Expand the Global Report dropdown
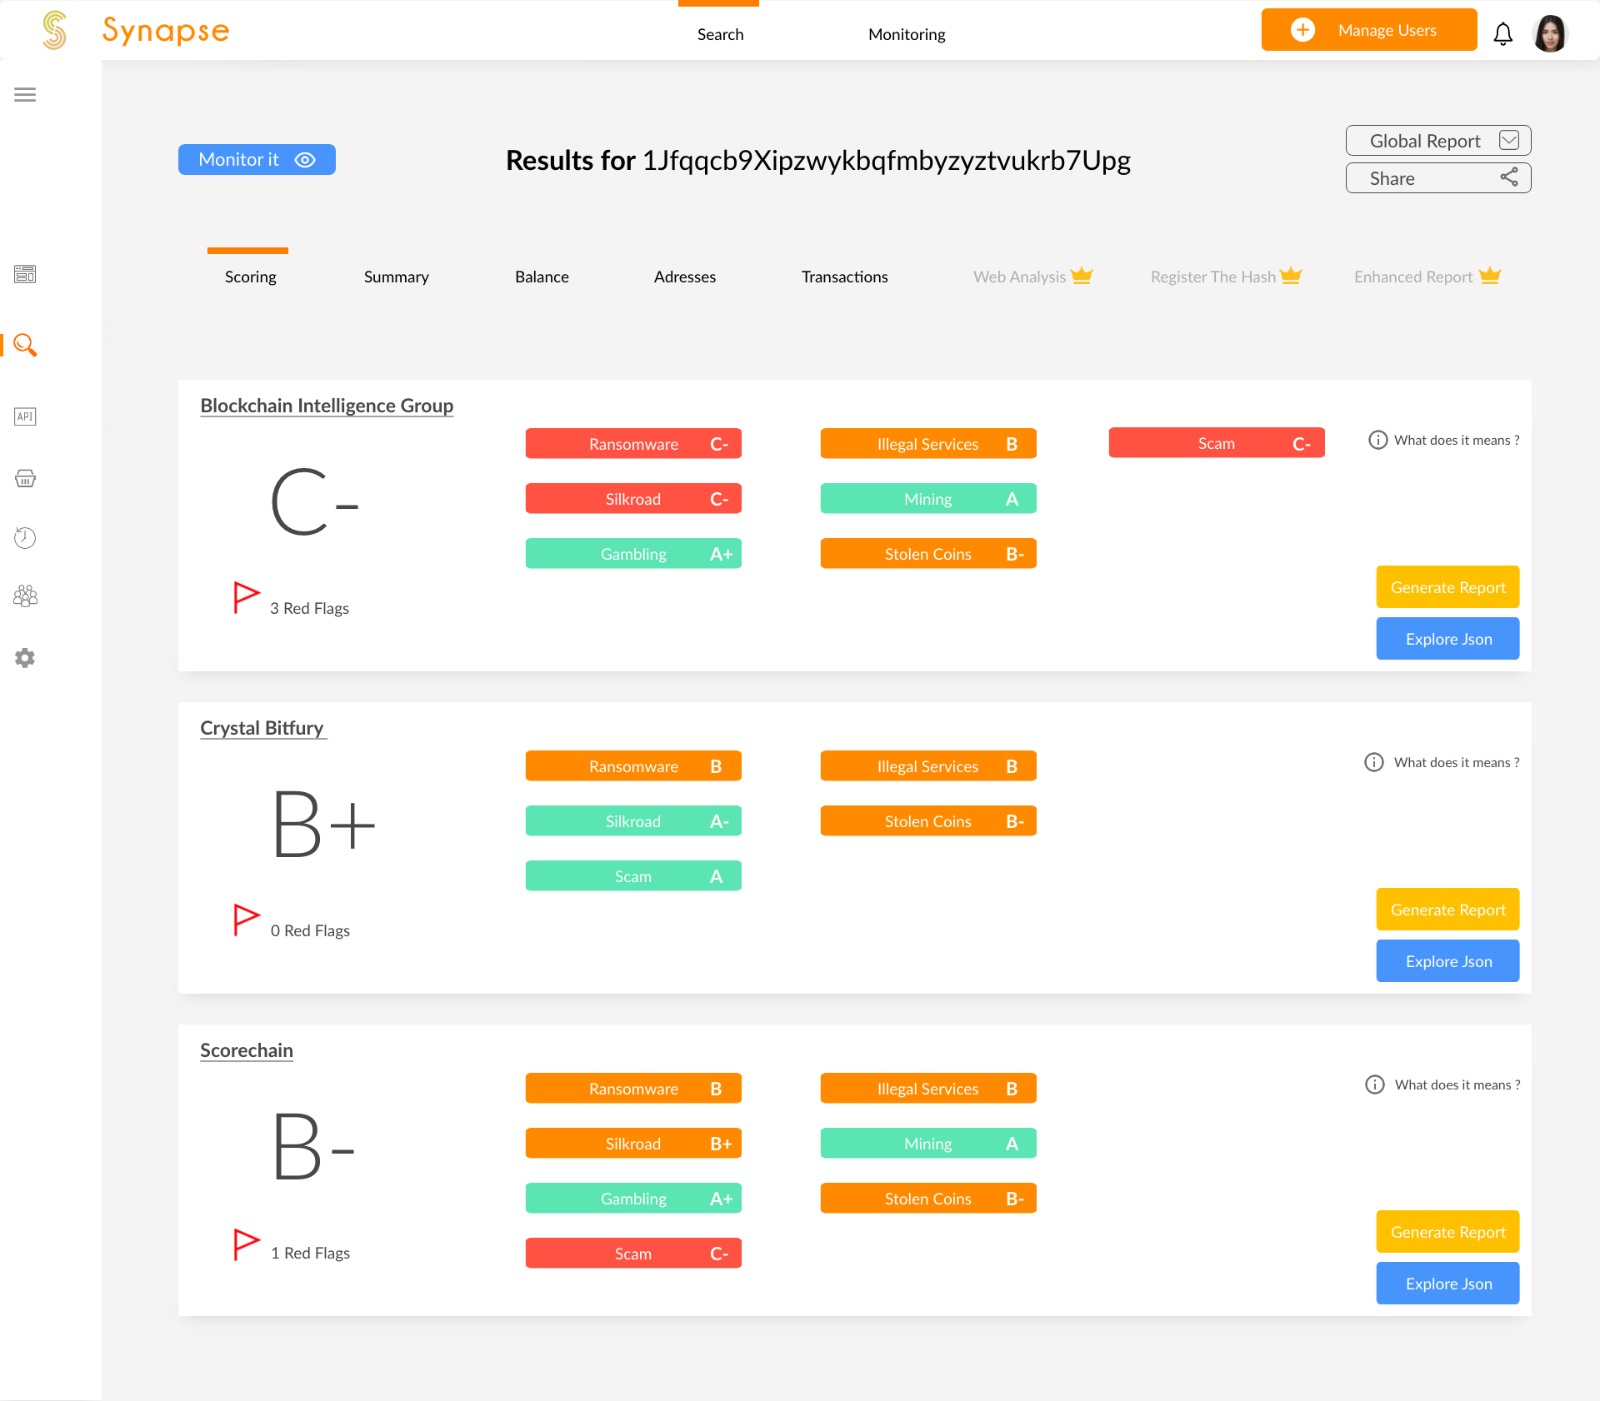The height and width of the screenshot is (1401, 1600). click(x=1438, y=140)
